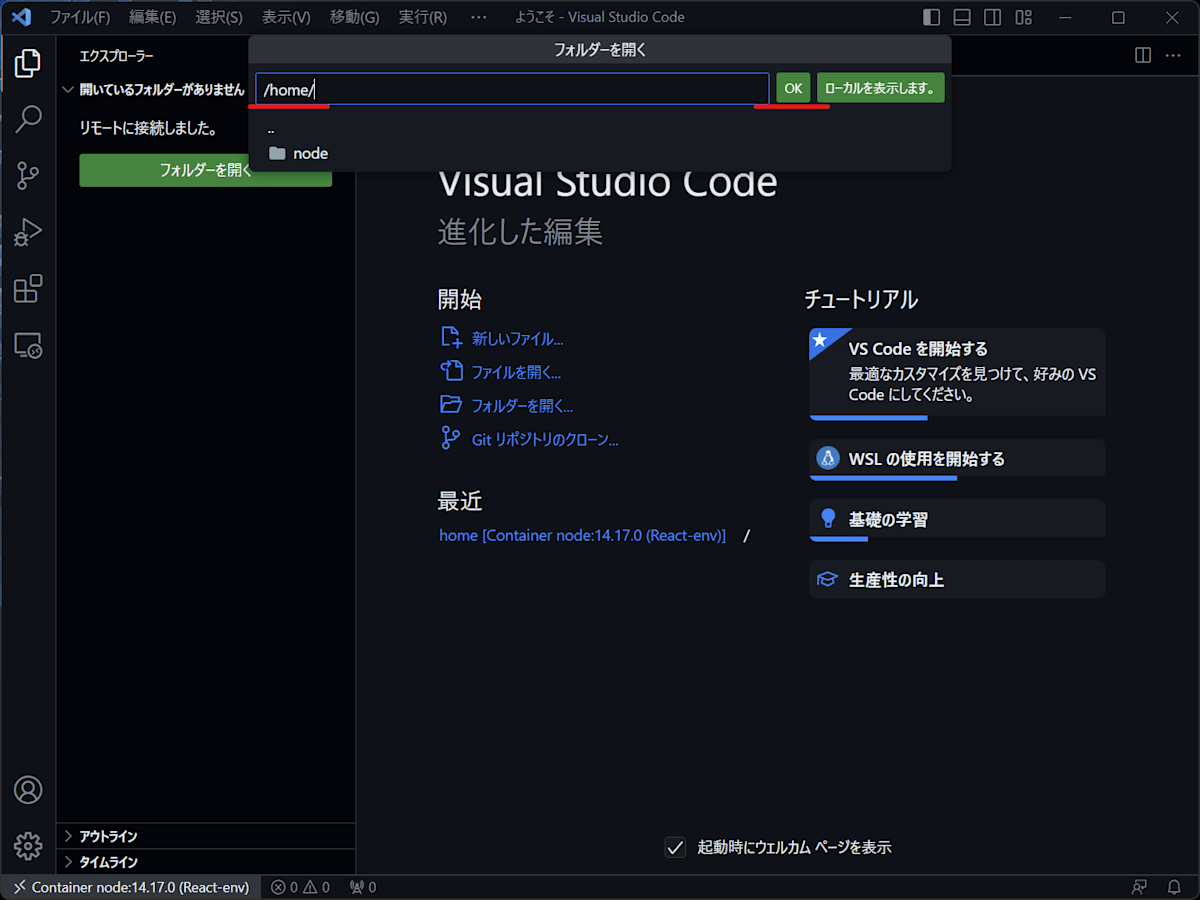Screen dimensions: 1200x900
Task: Toggle the panel visibility icon
Action: click(961, 17)
